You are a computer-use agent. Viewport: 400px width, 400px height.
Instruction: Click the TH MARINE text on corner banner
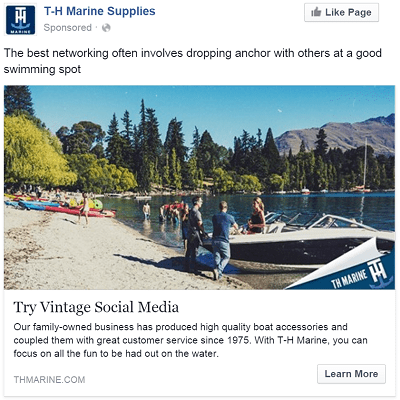(349, 279)
